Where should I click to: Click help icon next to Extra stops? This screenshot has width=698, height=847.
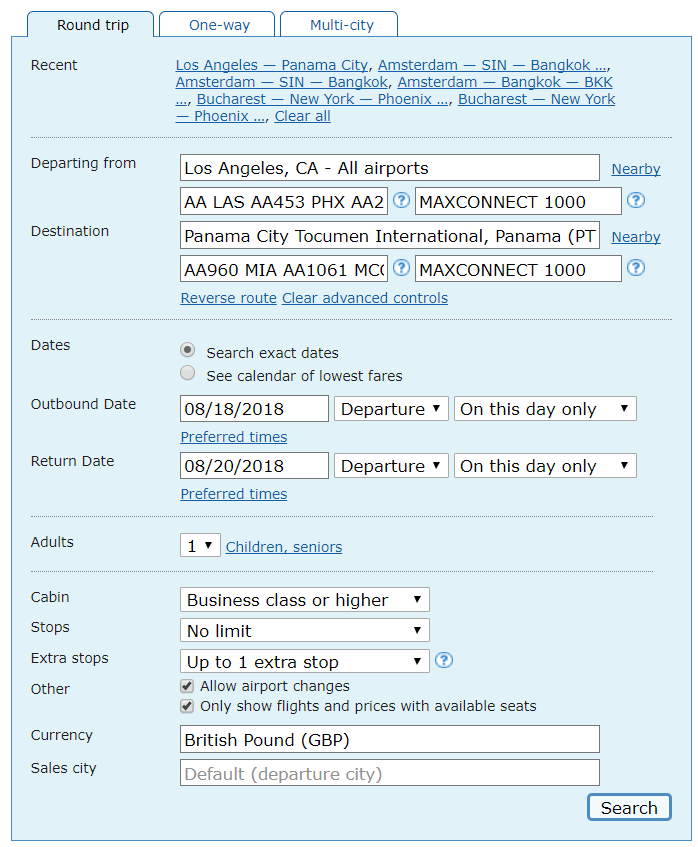point(445,660)
